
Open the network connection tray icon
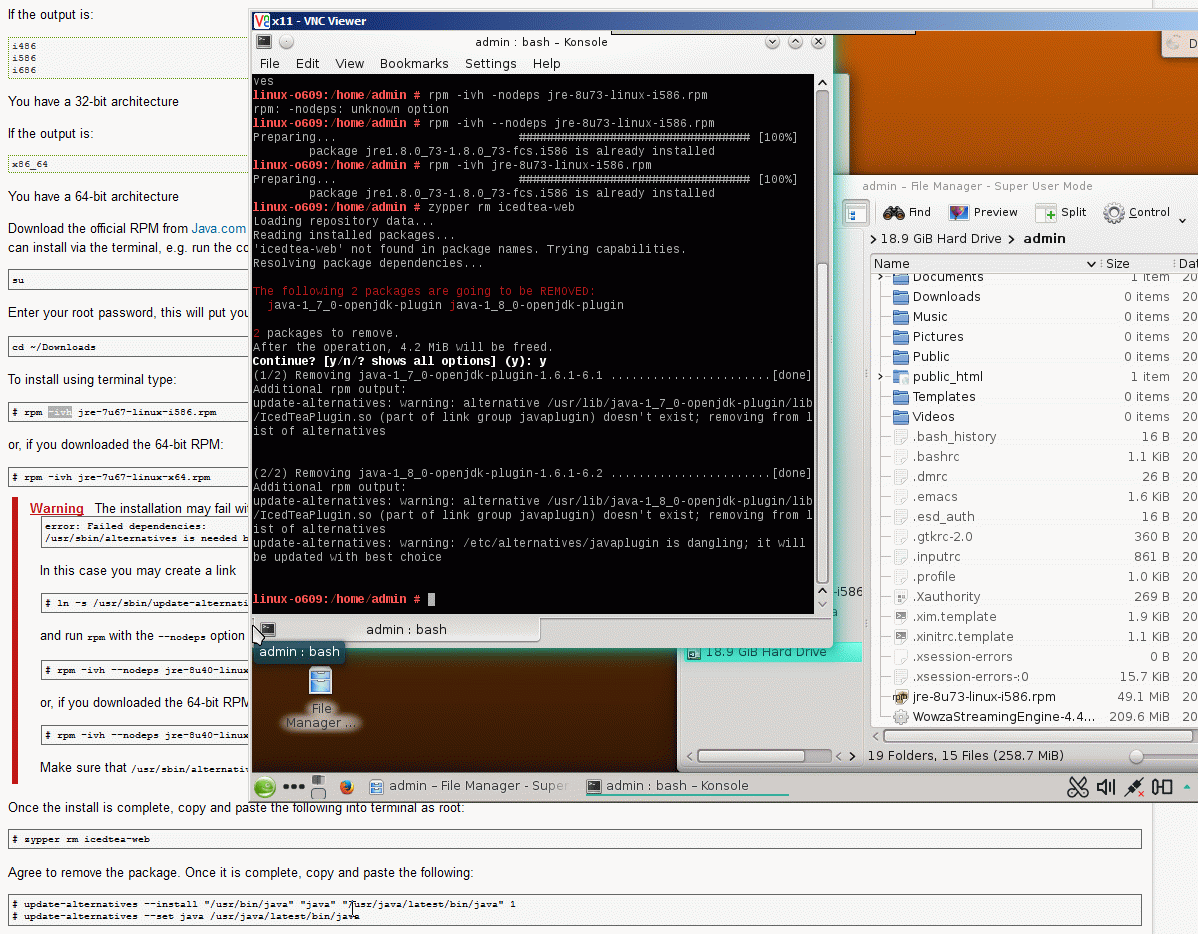coord(1134,786)
